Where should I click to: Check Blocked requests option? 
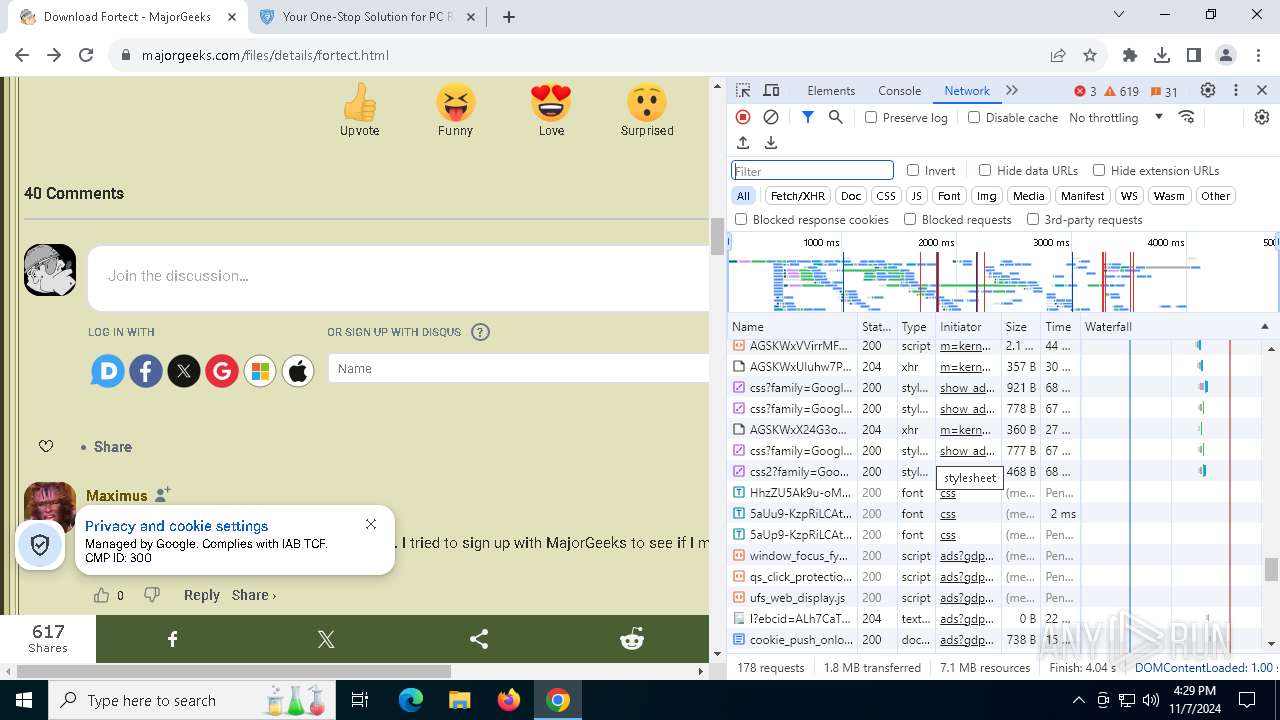coord(910,219)
